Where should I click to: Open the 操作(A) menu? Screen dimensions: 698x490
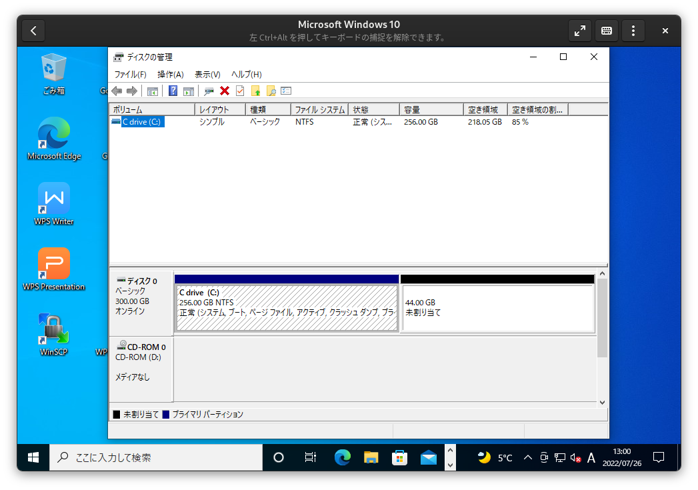[x=170, y=74]
